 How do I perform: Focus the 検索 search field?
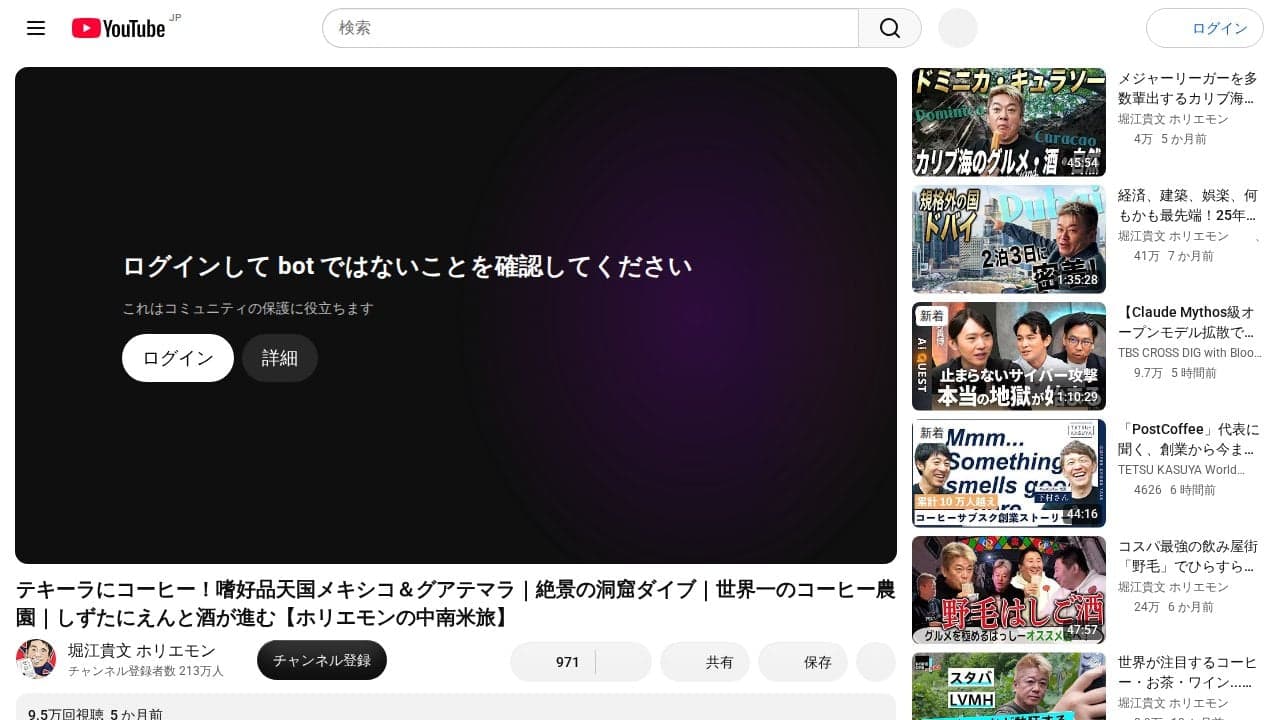coord(590,28)
